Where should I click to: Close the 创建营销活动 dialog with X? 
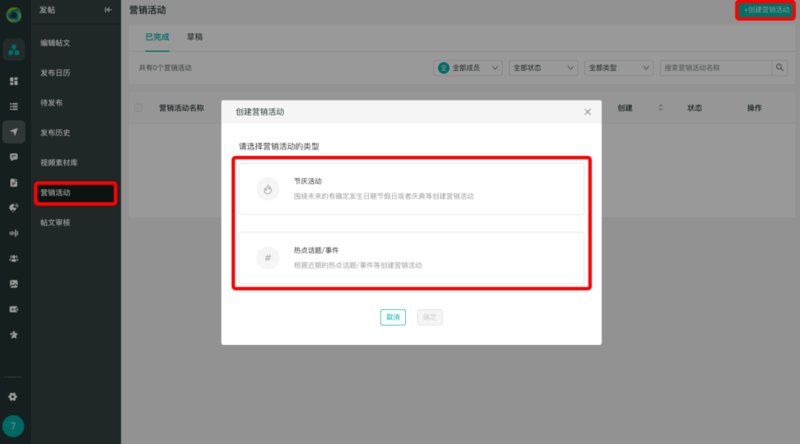pos(587,112)
